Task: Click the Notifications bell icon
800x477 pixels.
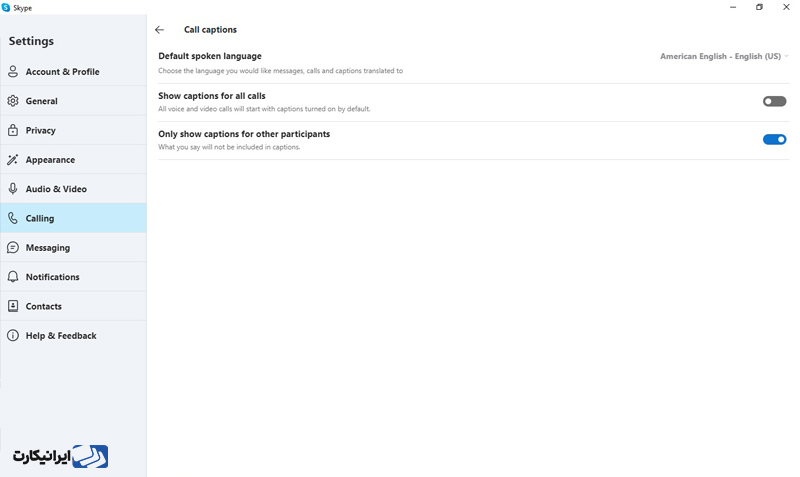Action: [13, 277]
